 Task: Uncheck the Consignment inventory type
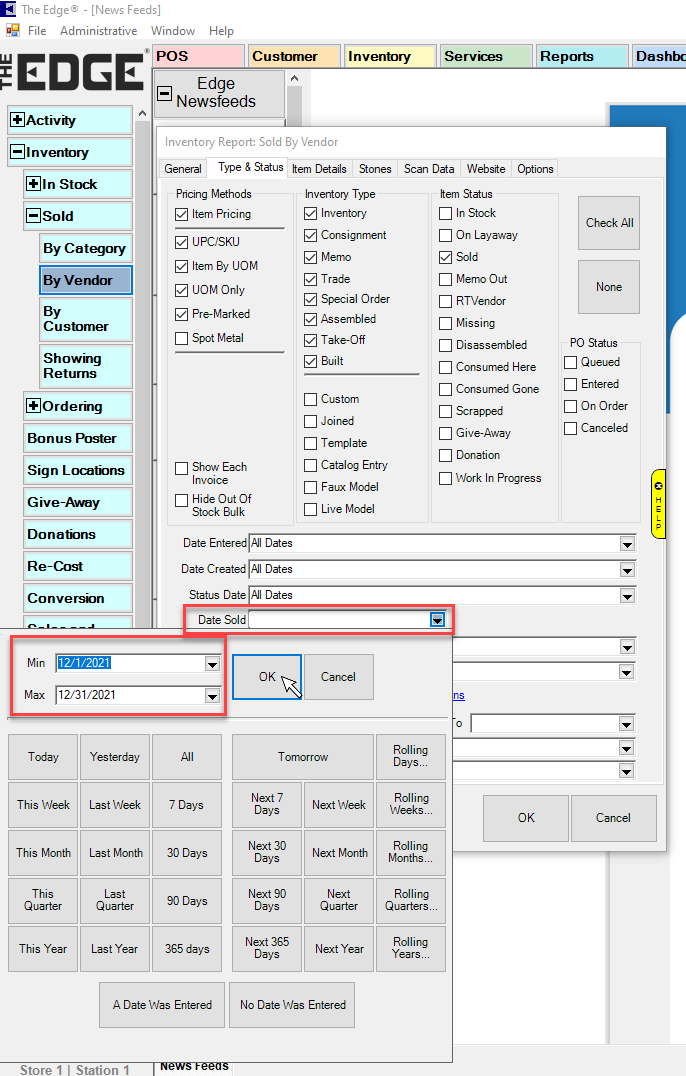pos(311,235)
